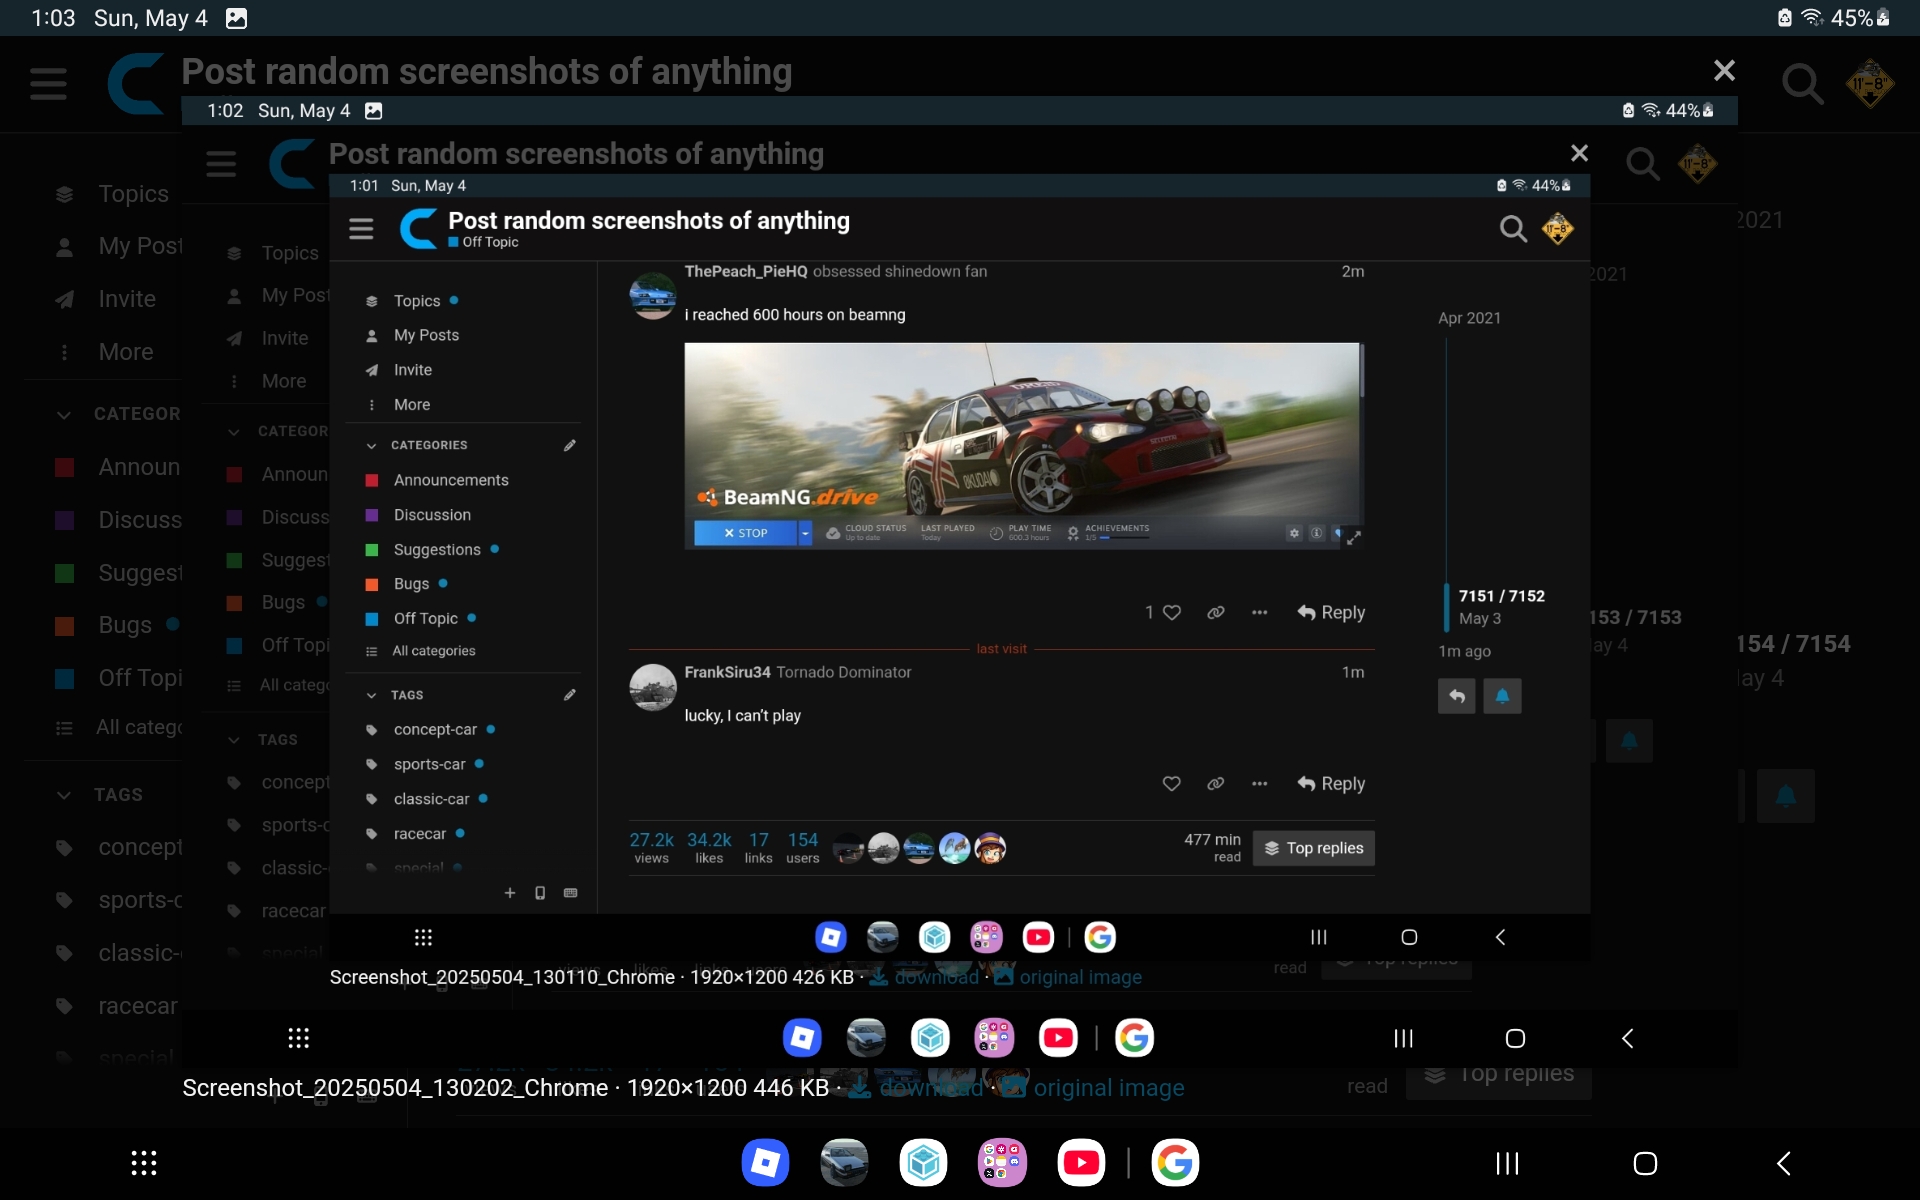Open the dropdown arrow beside the STOP button
1920x1200 pixels.
[x=804, y=533]
